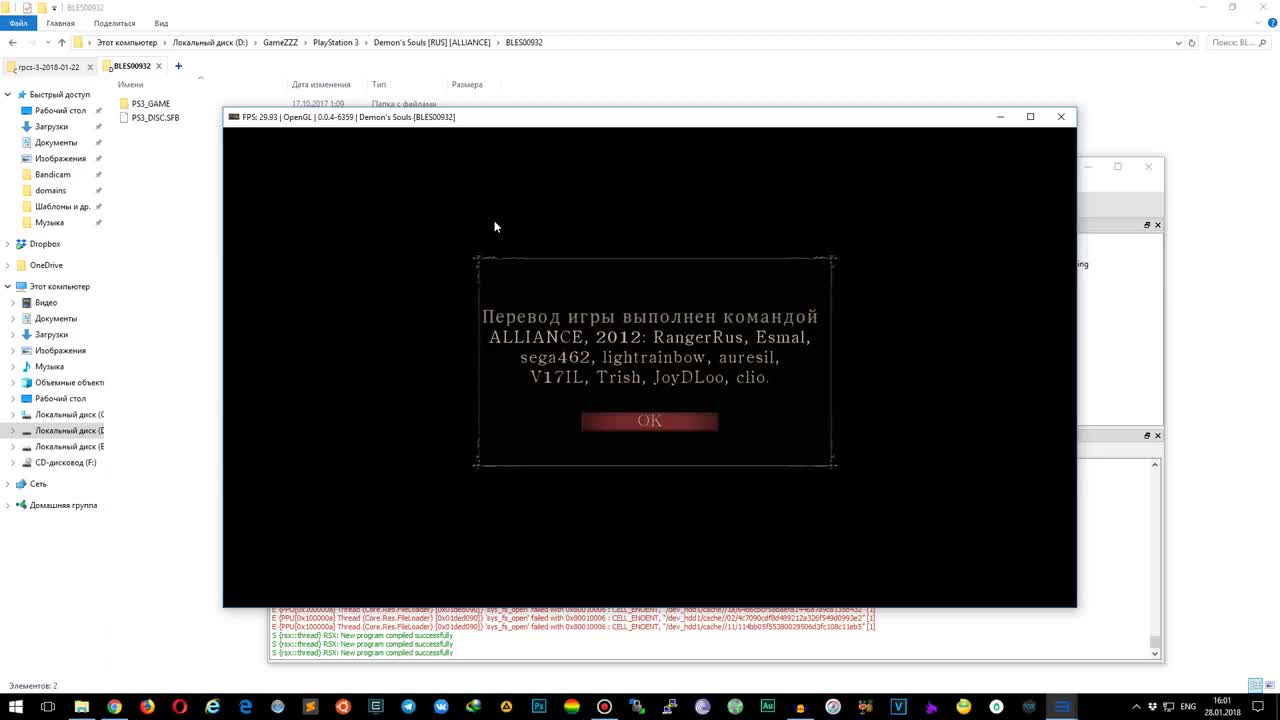The image size is (1280, 720).
Task: Close the rpcs-3-2018-01-22 tab
Action: click(90, 67)
